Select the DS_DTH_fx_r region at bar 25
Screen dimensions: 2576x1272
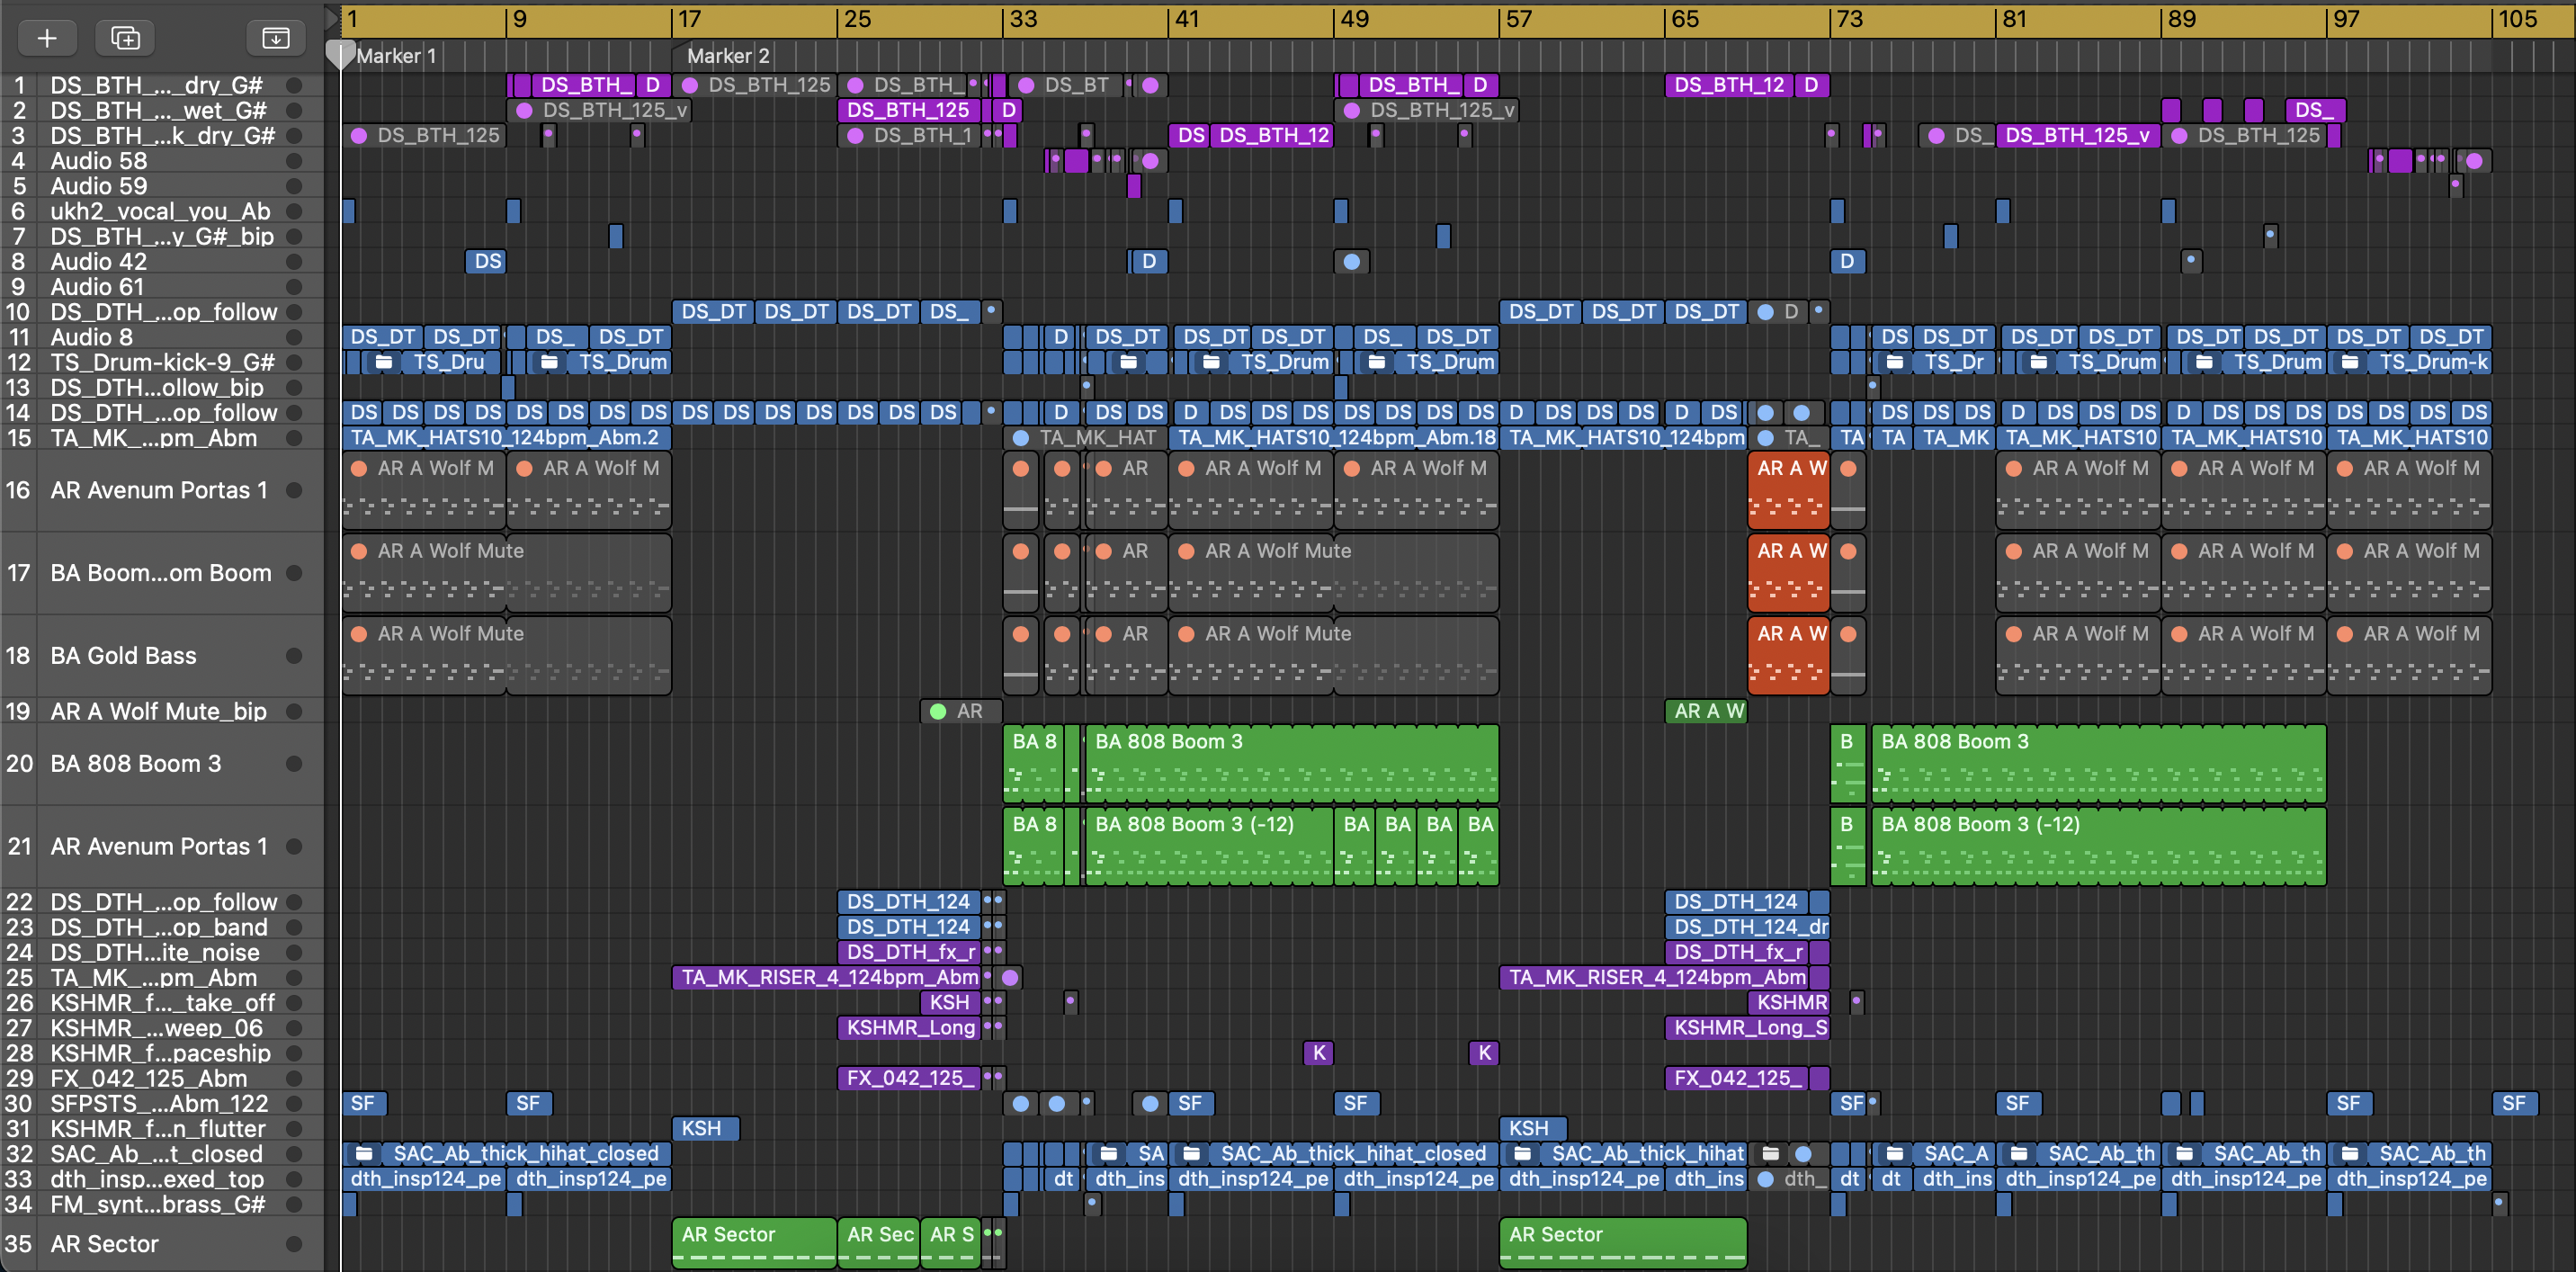(x=910, y=952)
